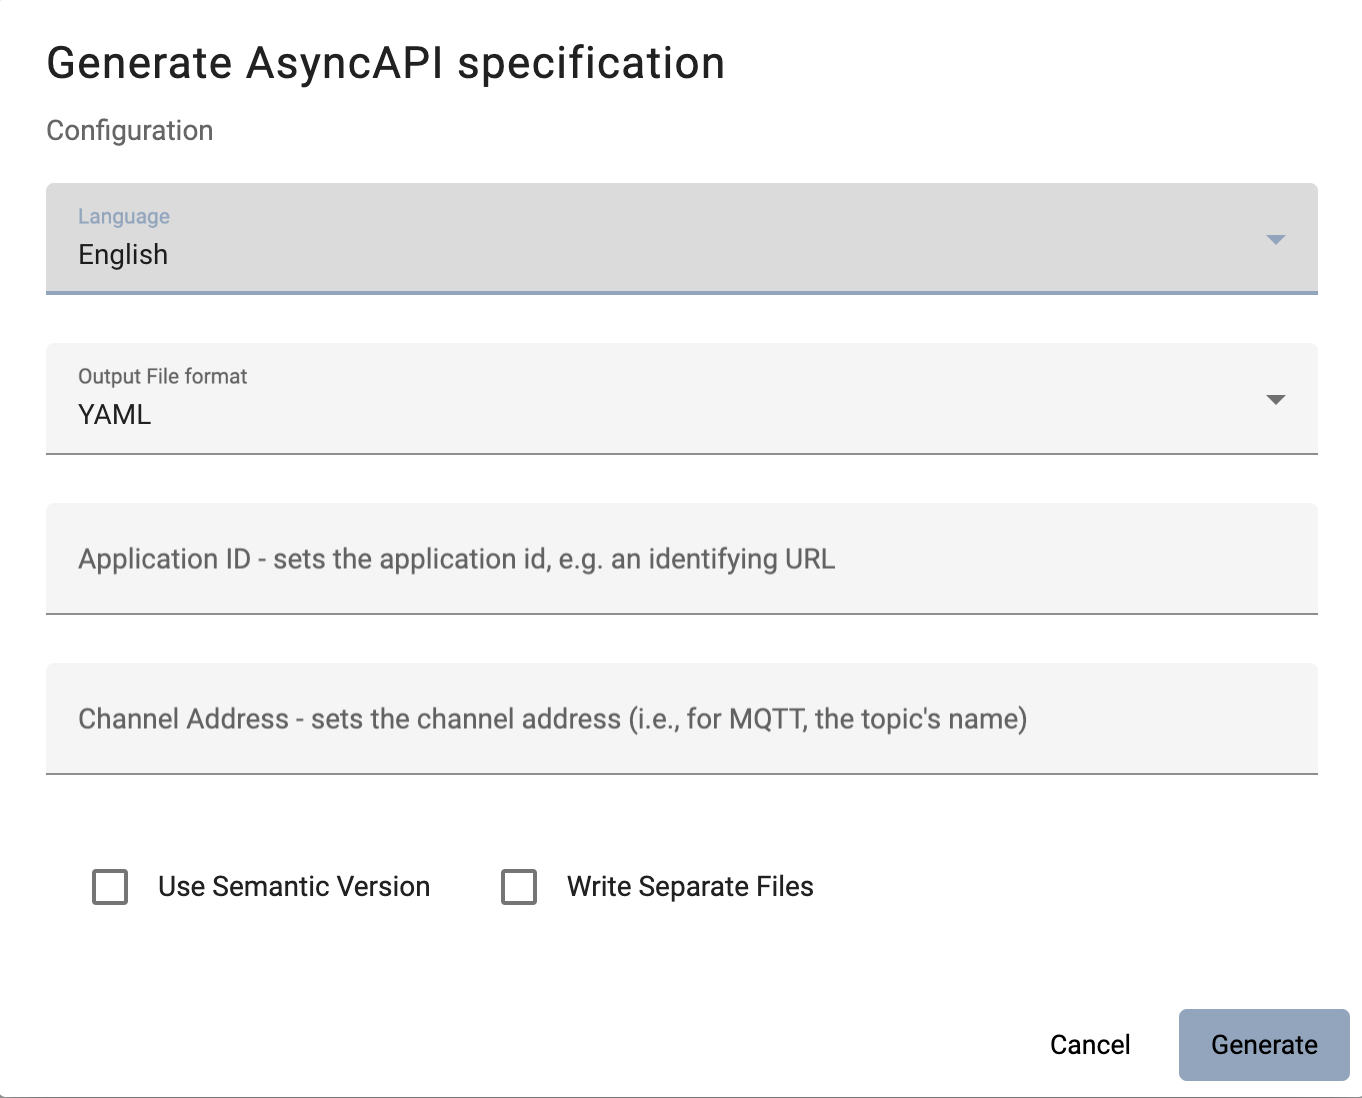Cancel the AsyncAPI generation dialog
This screenshot has width=1362, height=1098.
click(1090, 1045)
